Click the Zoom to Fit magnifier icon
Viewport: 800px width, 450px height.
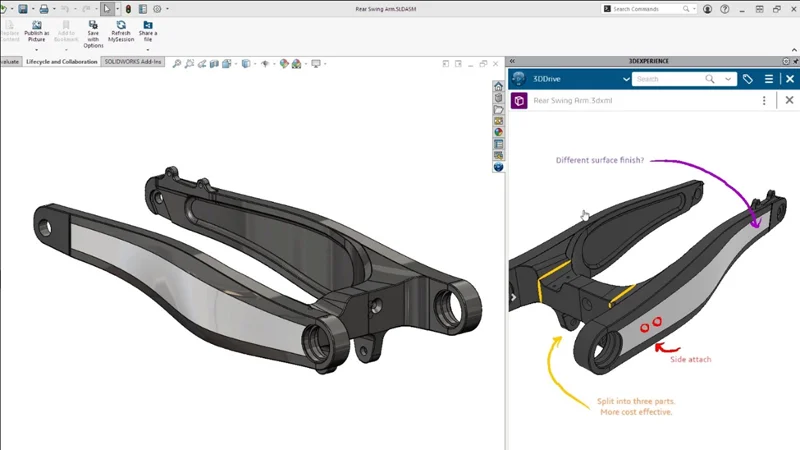[x=177, y=63]
